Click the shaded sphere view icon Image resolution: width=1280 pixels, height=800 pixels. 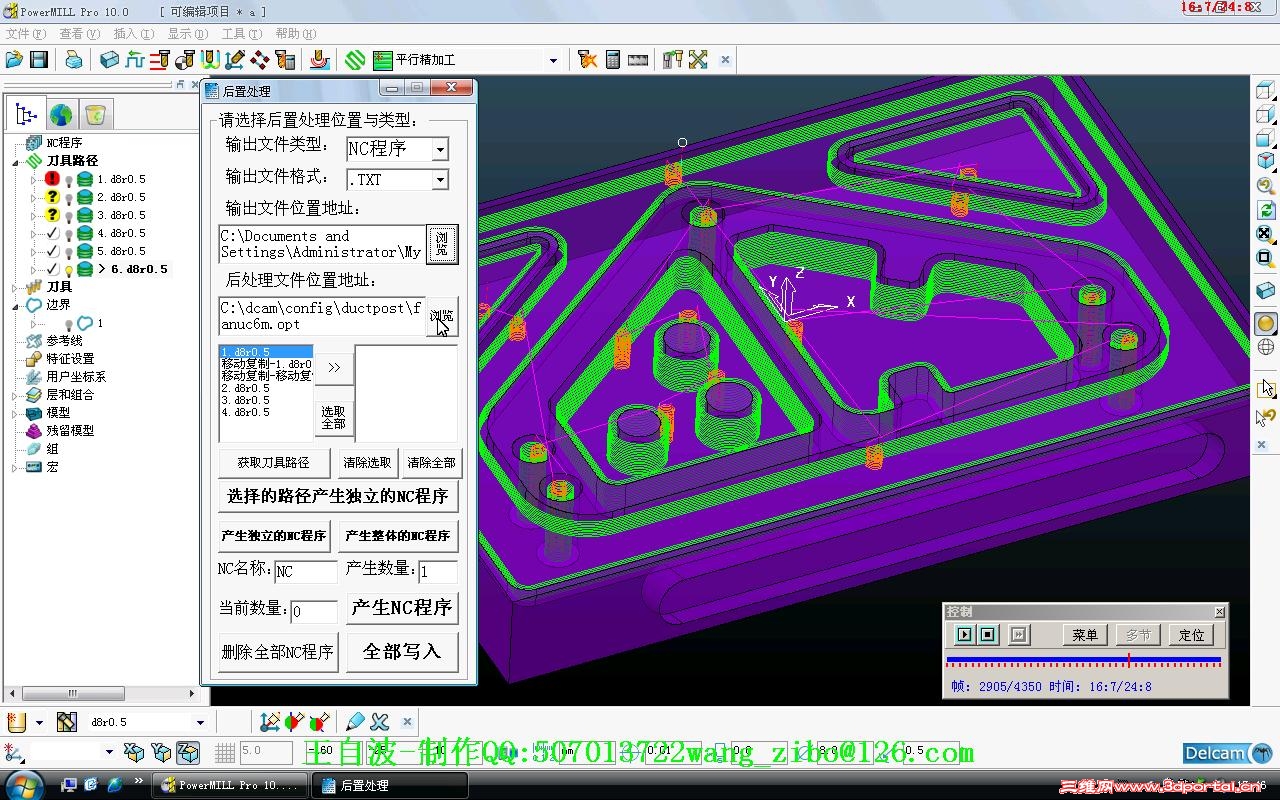1266,323
